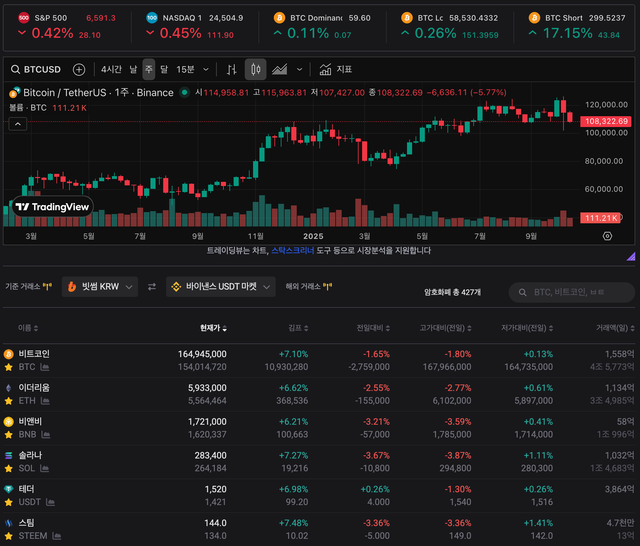The width and height of the screenshot is (640, 546).
Task: Select the 15분 timeframe
Action: coord(185,69)
